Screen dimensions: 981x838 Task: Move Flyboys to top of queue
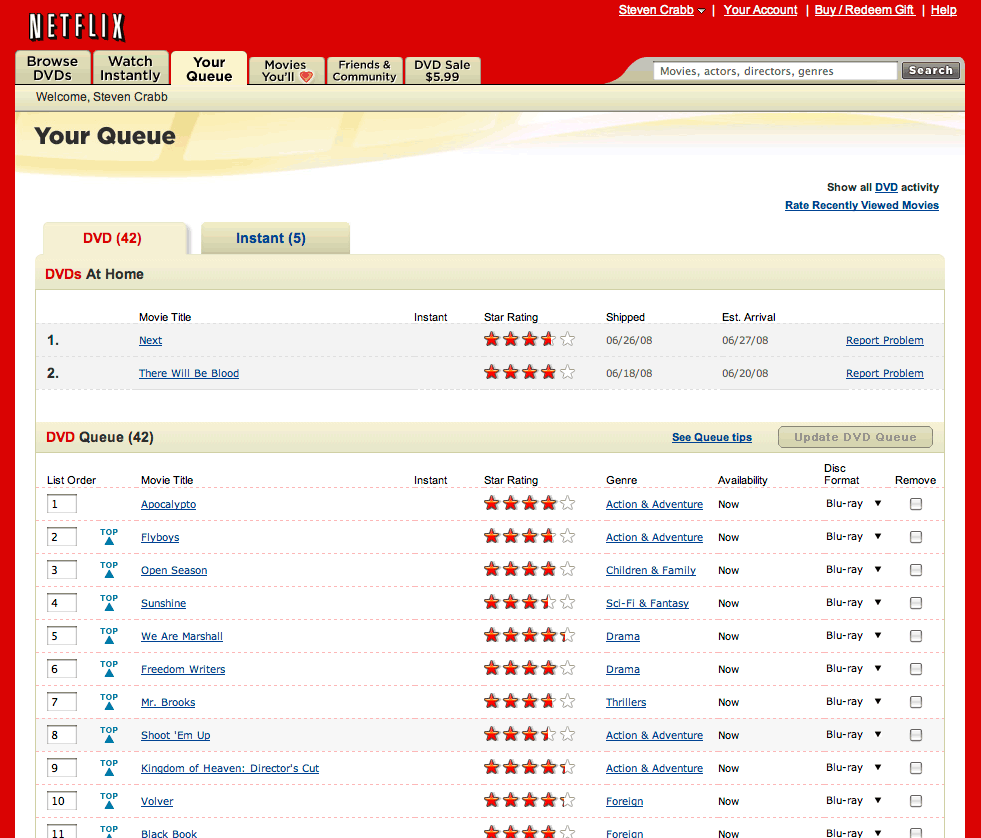coord(109,536)
